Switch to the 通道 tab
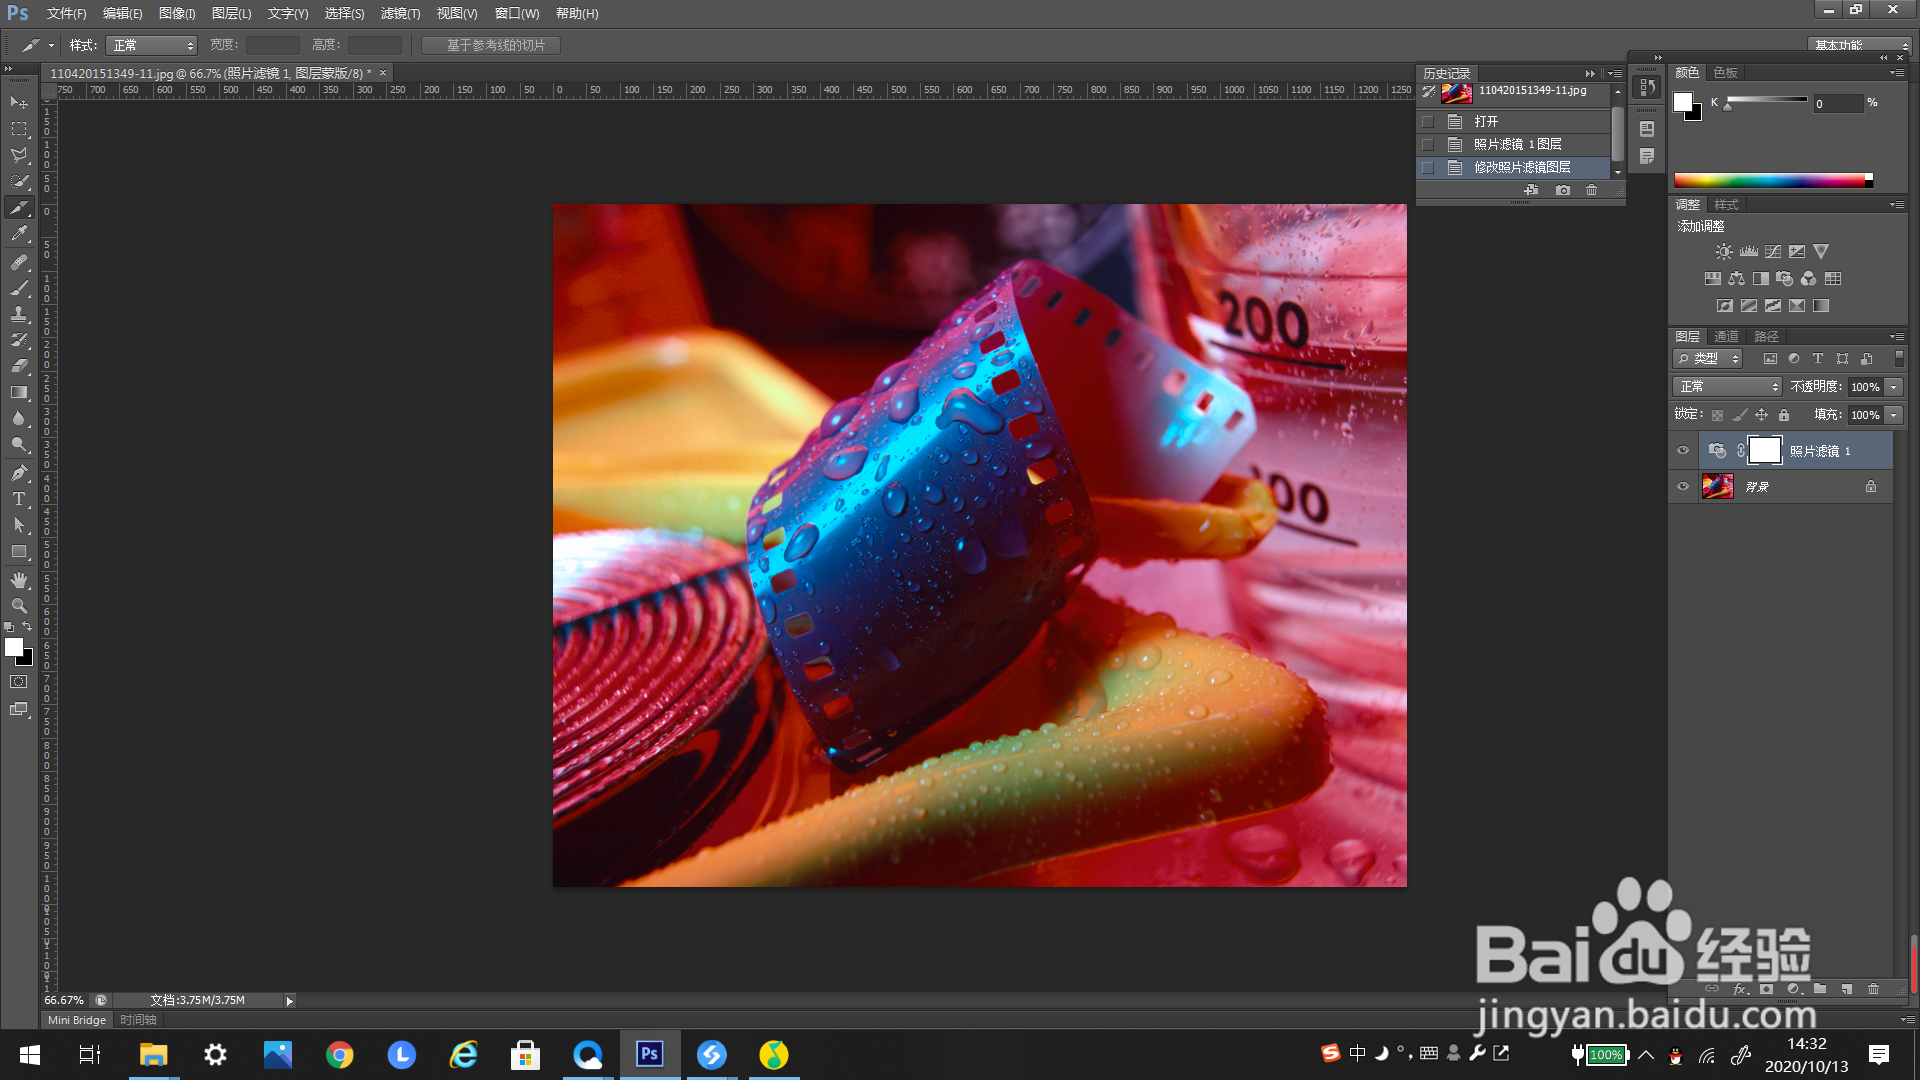The height and width of the screenshot is (1080, 1920). pyautogui.click(x=1726, y=337)
